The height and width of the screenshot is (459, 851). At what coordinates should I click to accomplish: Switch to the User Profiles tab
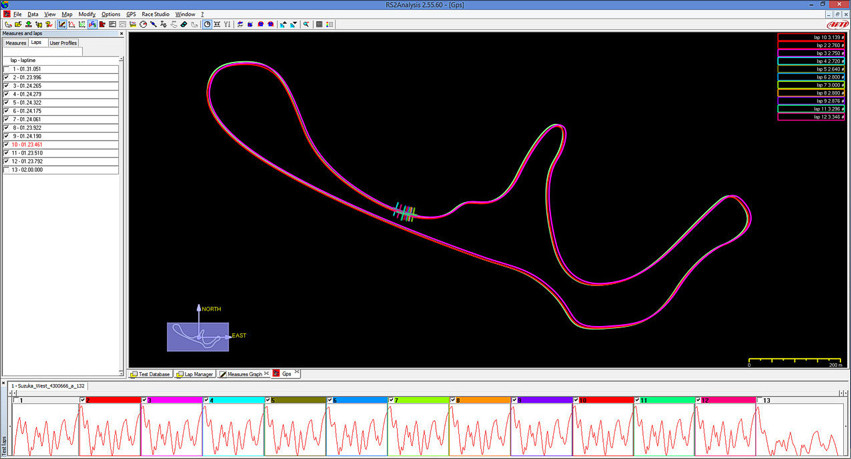pos(63,43)
